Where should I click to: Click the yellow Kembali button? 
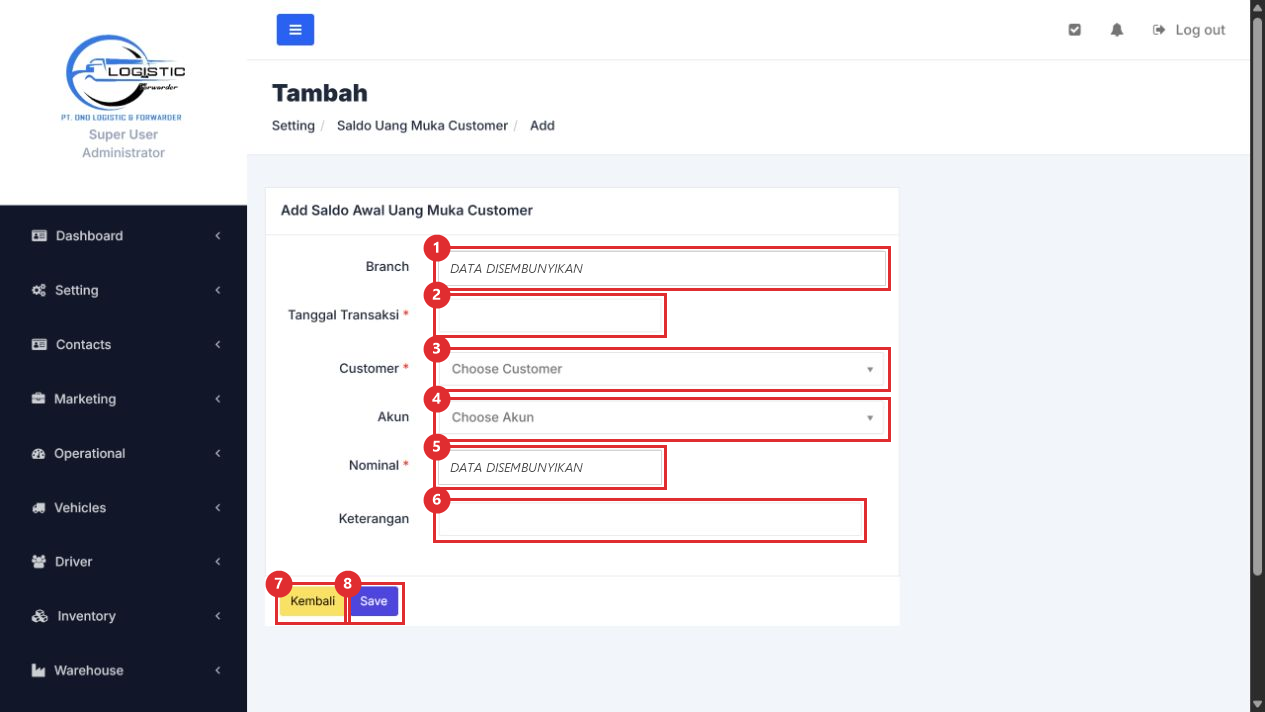[x=312, y=601]
